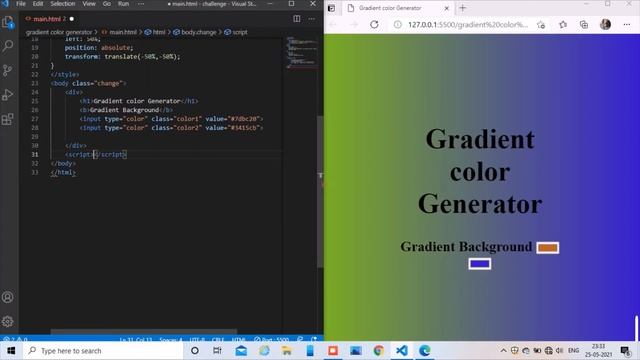
Task: Open the blue color2 picker
Action: tap(480, 264)
